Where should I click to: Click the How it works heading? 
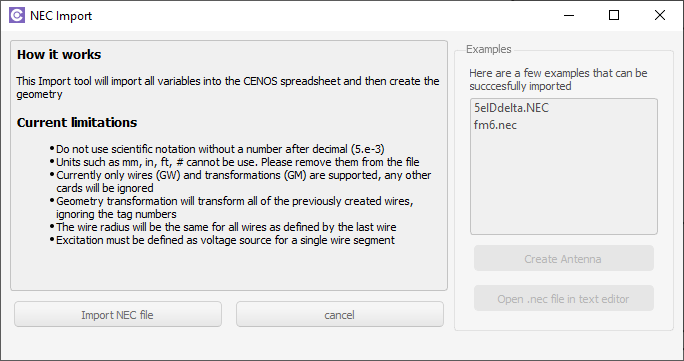tap(59, 54)
